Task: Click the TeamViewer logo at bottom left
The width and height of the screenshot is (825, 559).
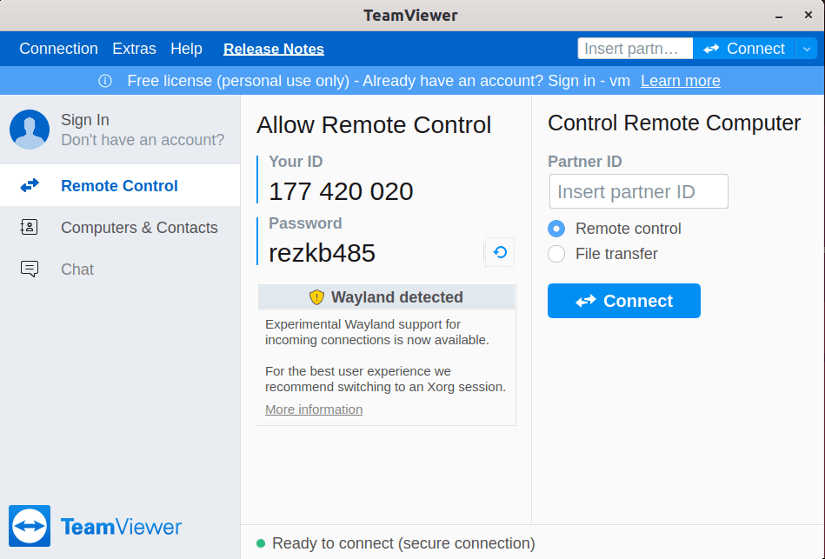Action: click(x=95, y=526)
